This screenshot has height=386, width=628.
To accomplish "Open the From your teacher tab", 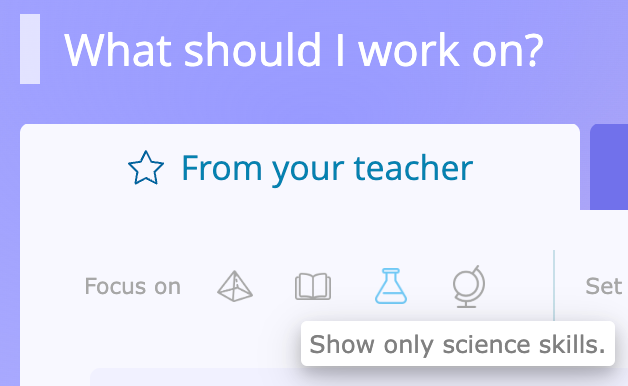I will 300,167.
